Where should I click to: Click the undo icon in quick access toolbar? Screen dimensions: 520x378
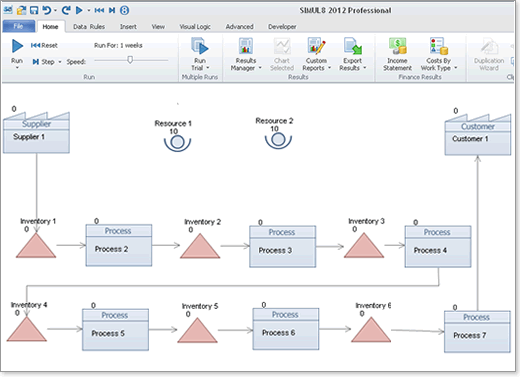pos(47,10)
